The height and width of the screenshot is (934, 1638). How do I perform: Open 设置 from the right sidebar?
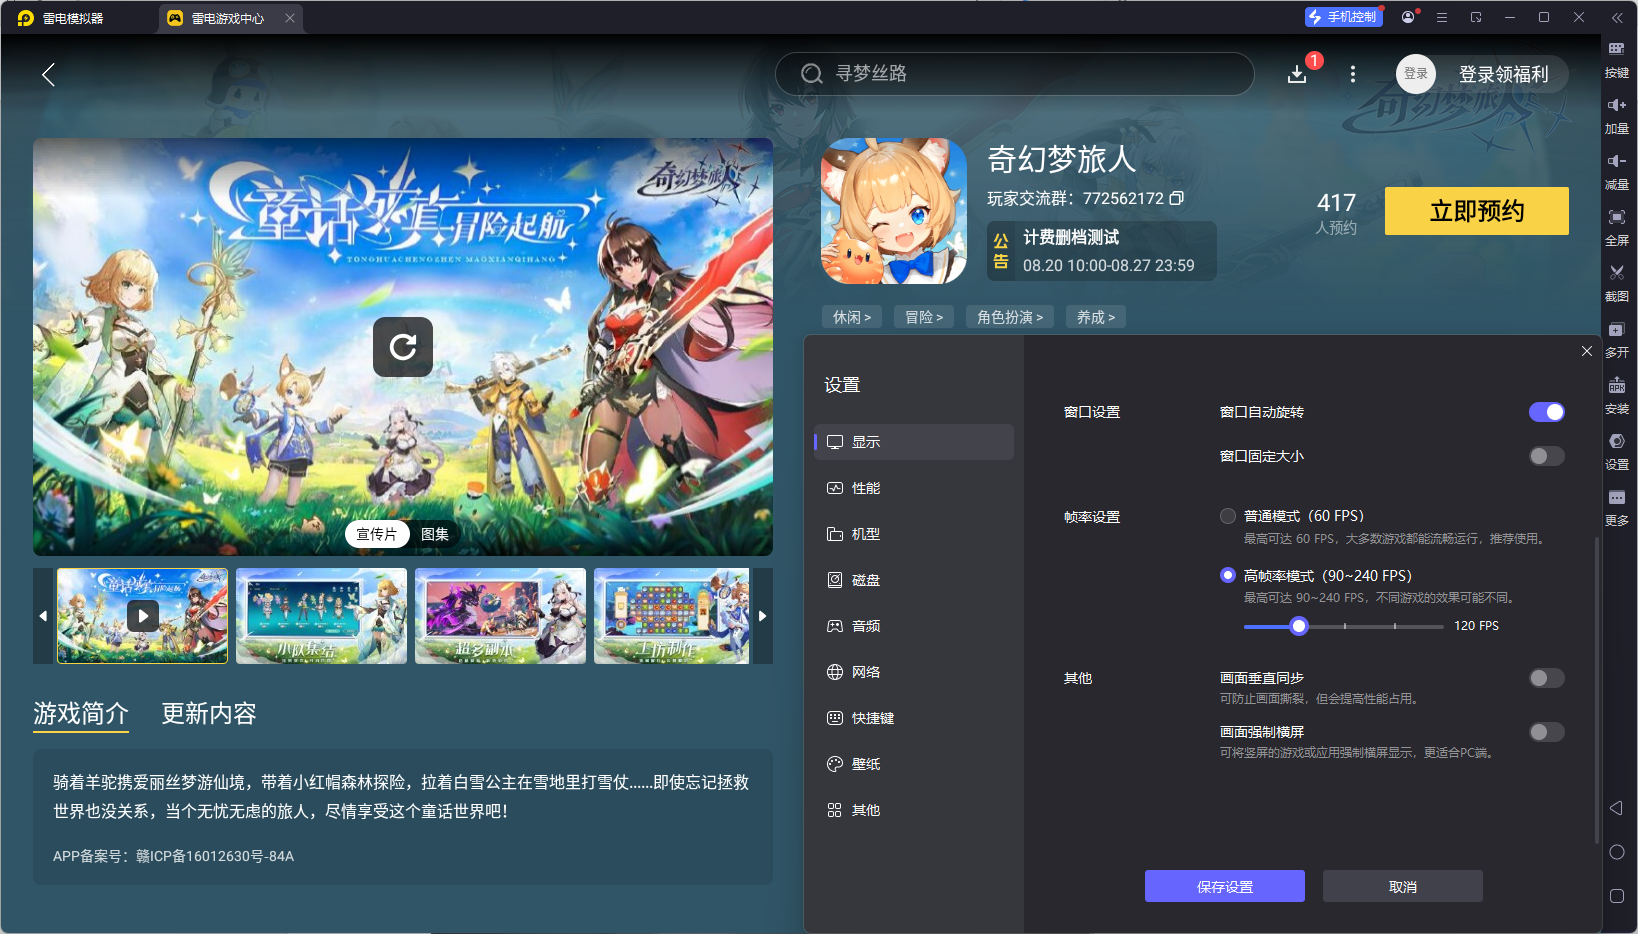click(1617, 451)
